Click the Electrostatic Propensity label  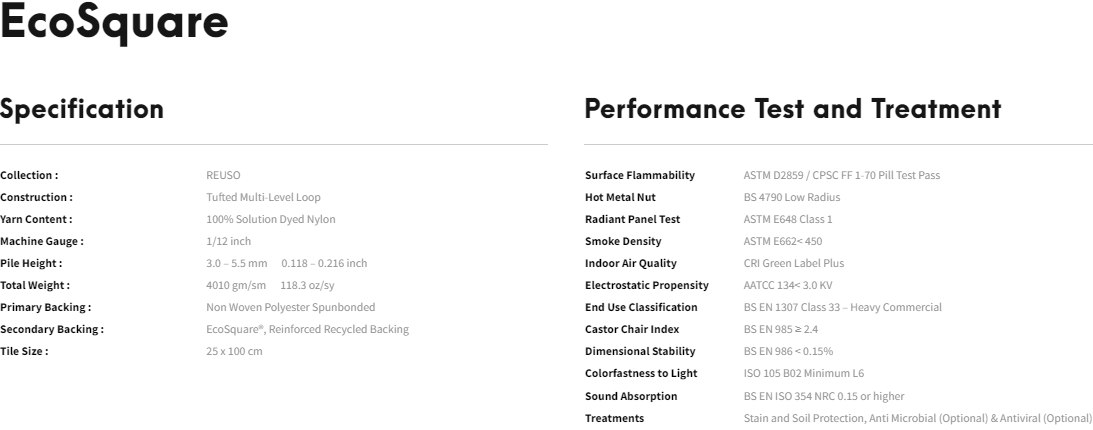pyautogui.click(x=646, y=285)
